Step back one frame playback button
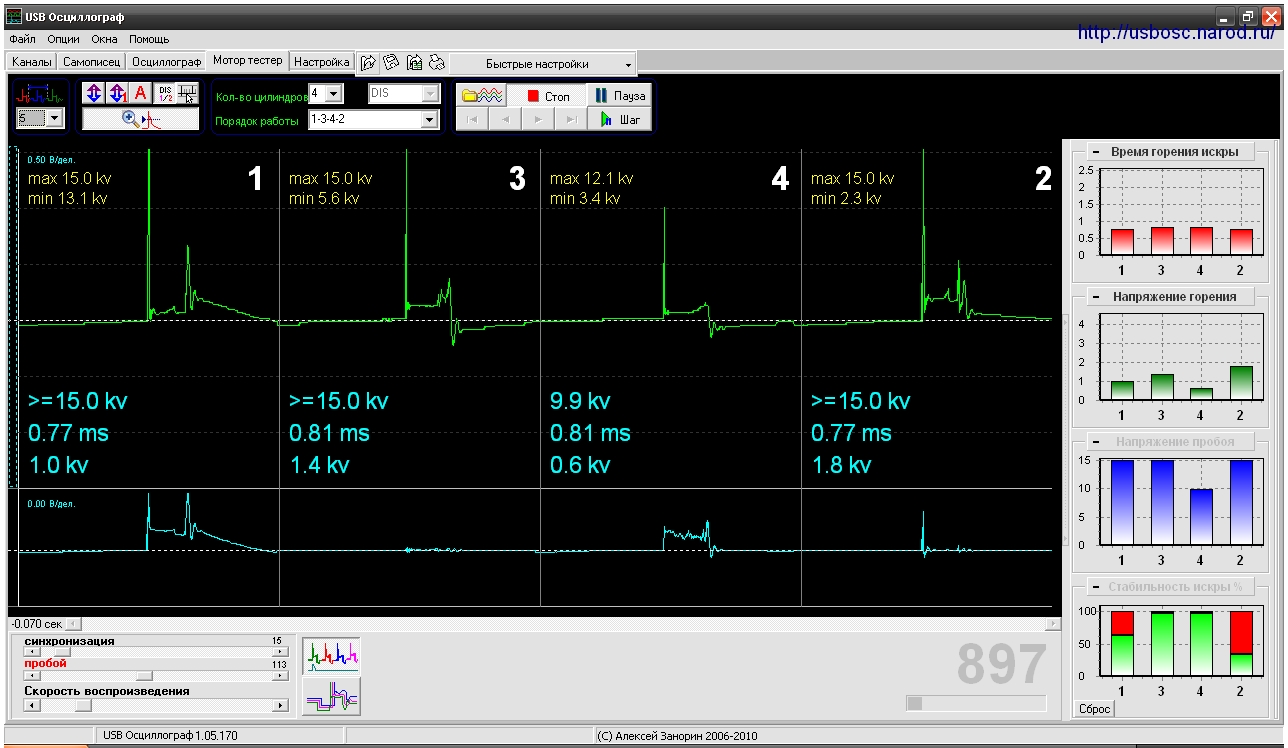The image size is (1288, 748). tap(505, 119)
